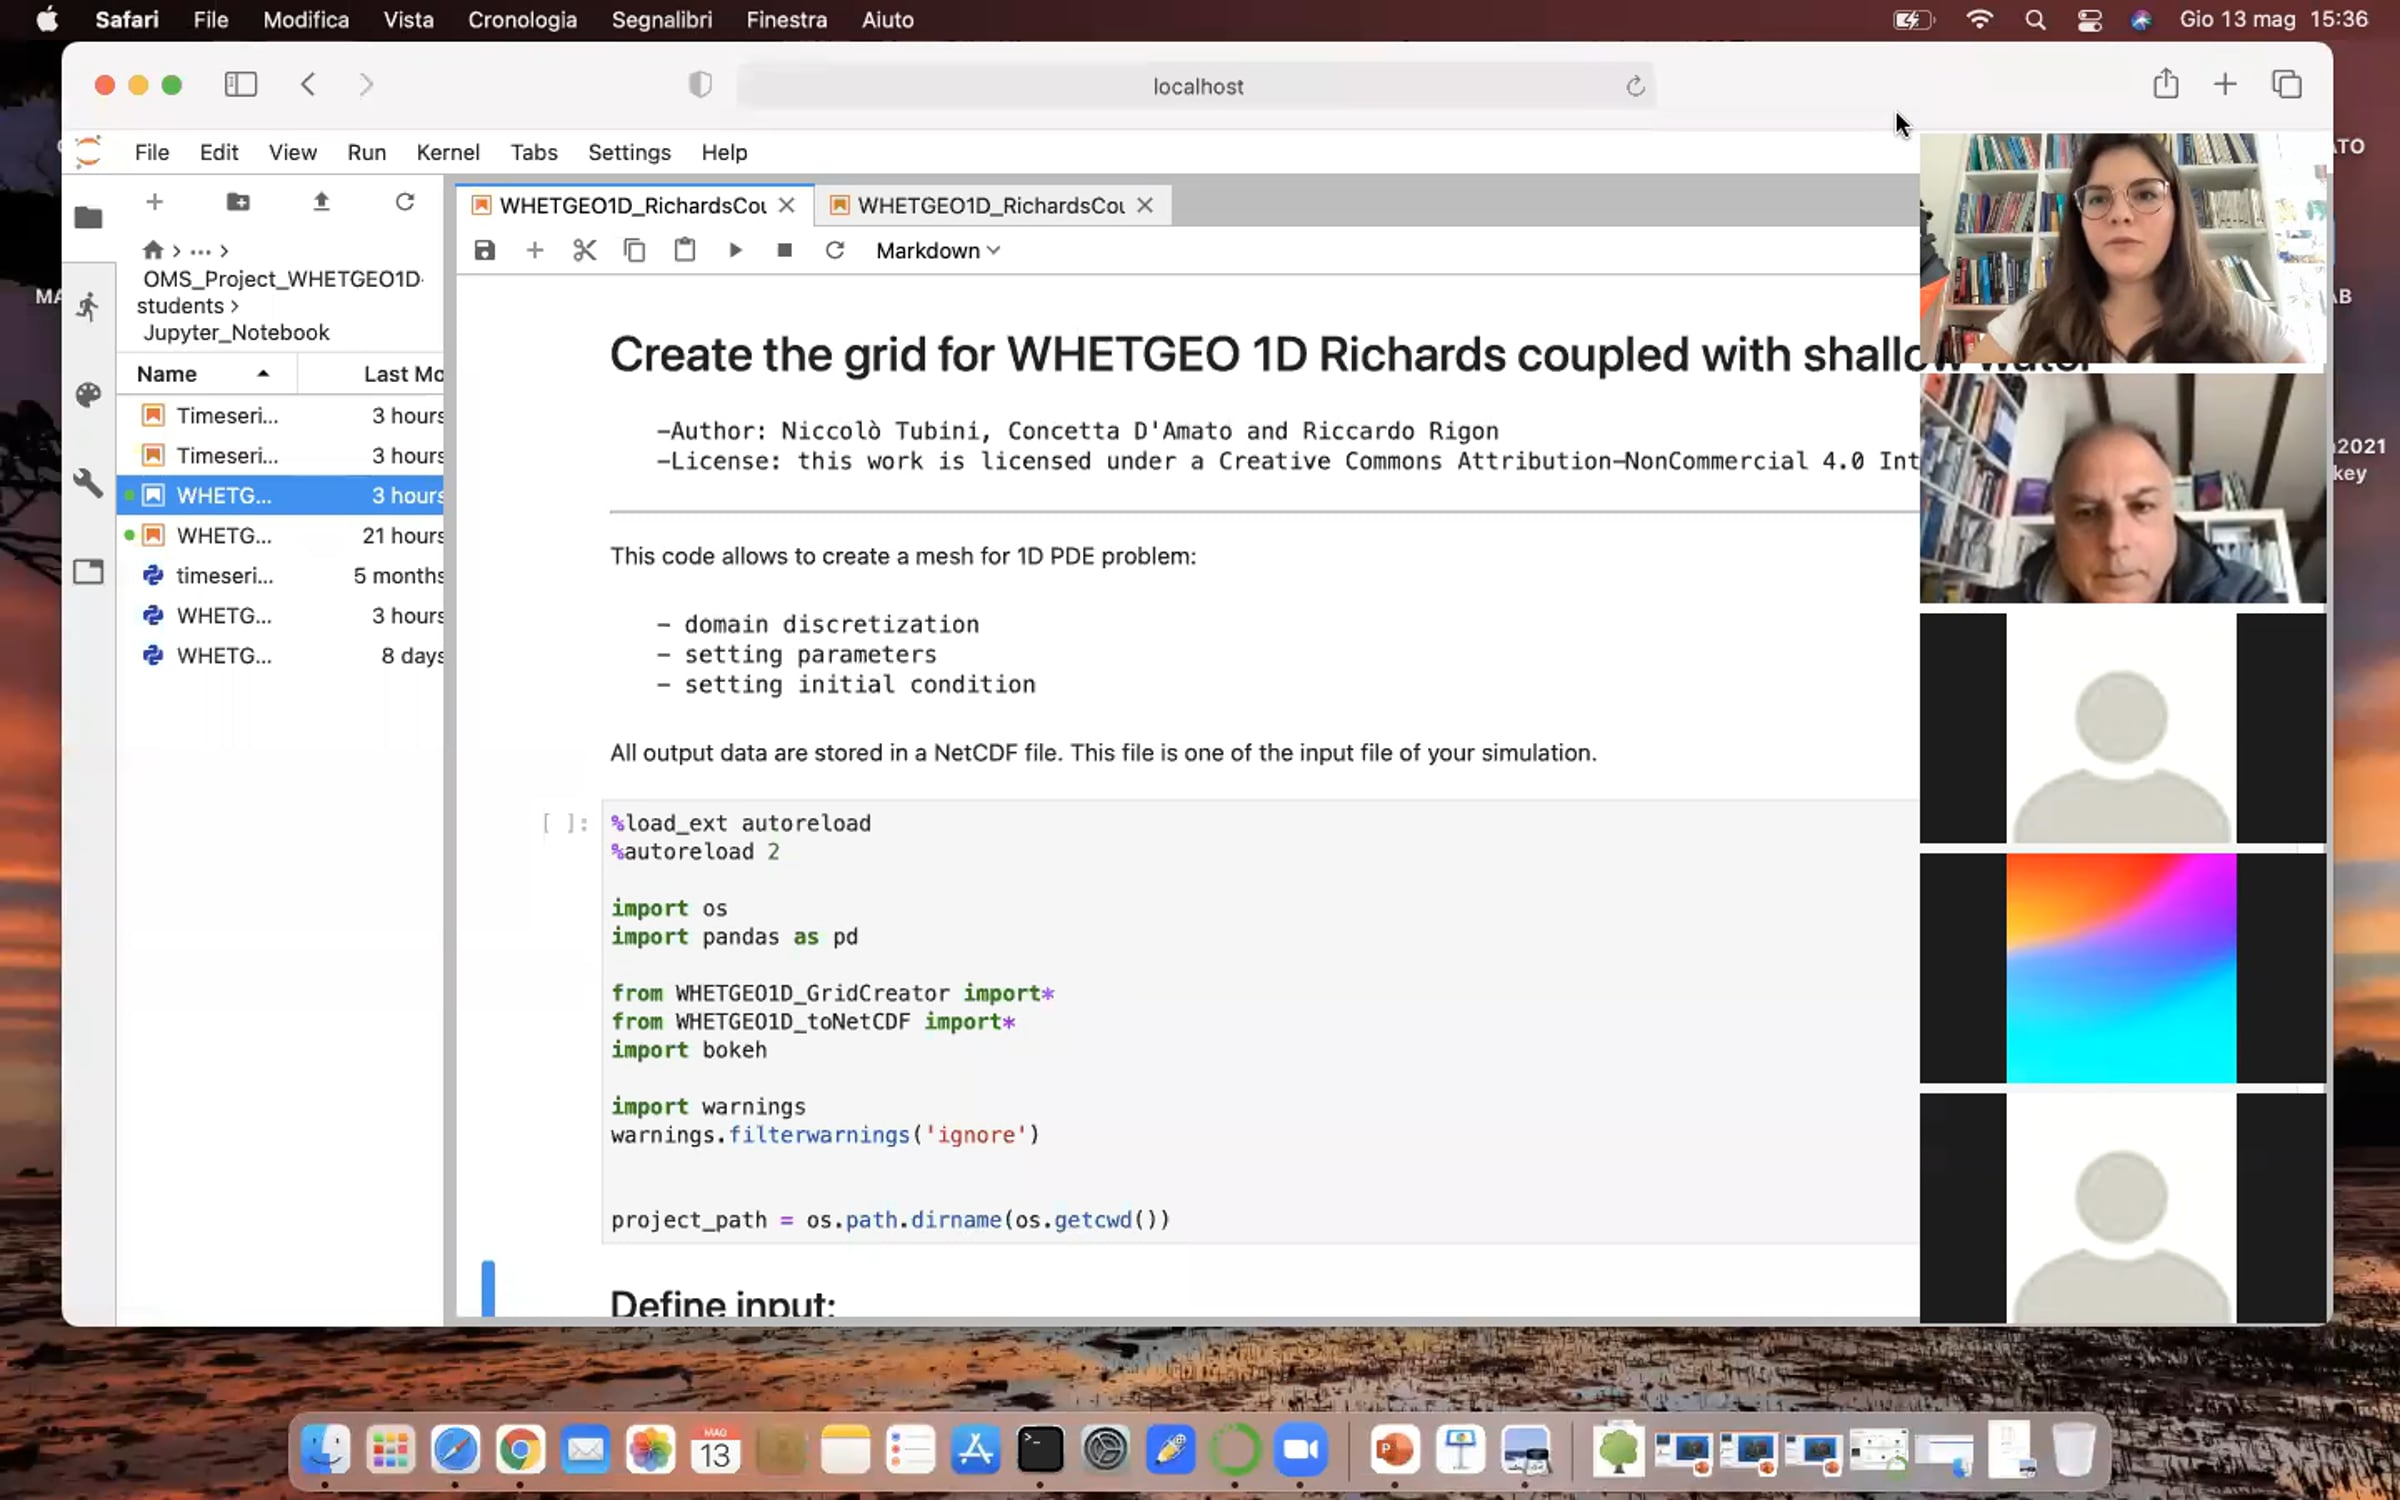
Task: Click the notebook title heading cell
Action: [1264, 354]
